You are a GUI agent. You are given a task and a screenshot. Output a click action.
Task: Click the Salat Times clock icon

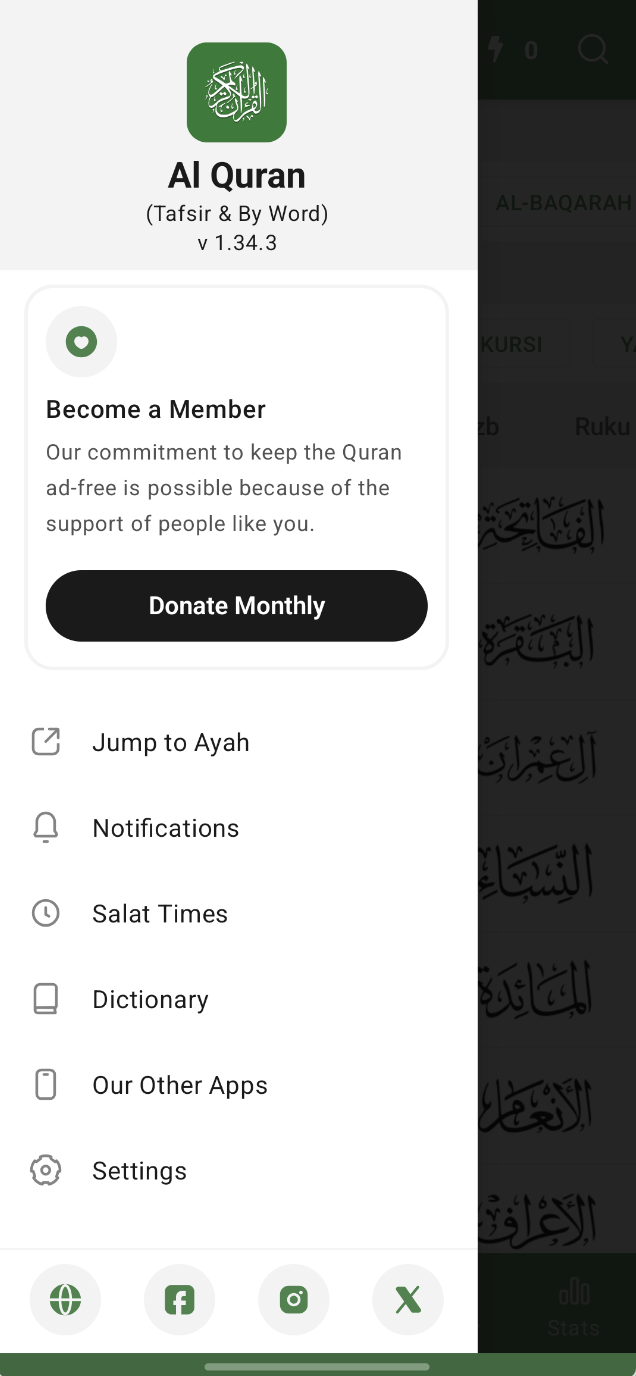[46, 913]
